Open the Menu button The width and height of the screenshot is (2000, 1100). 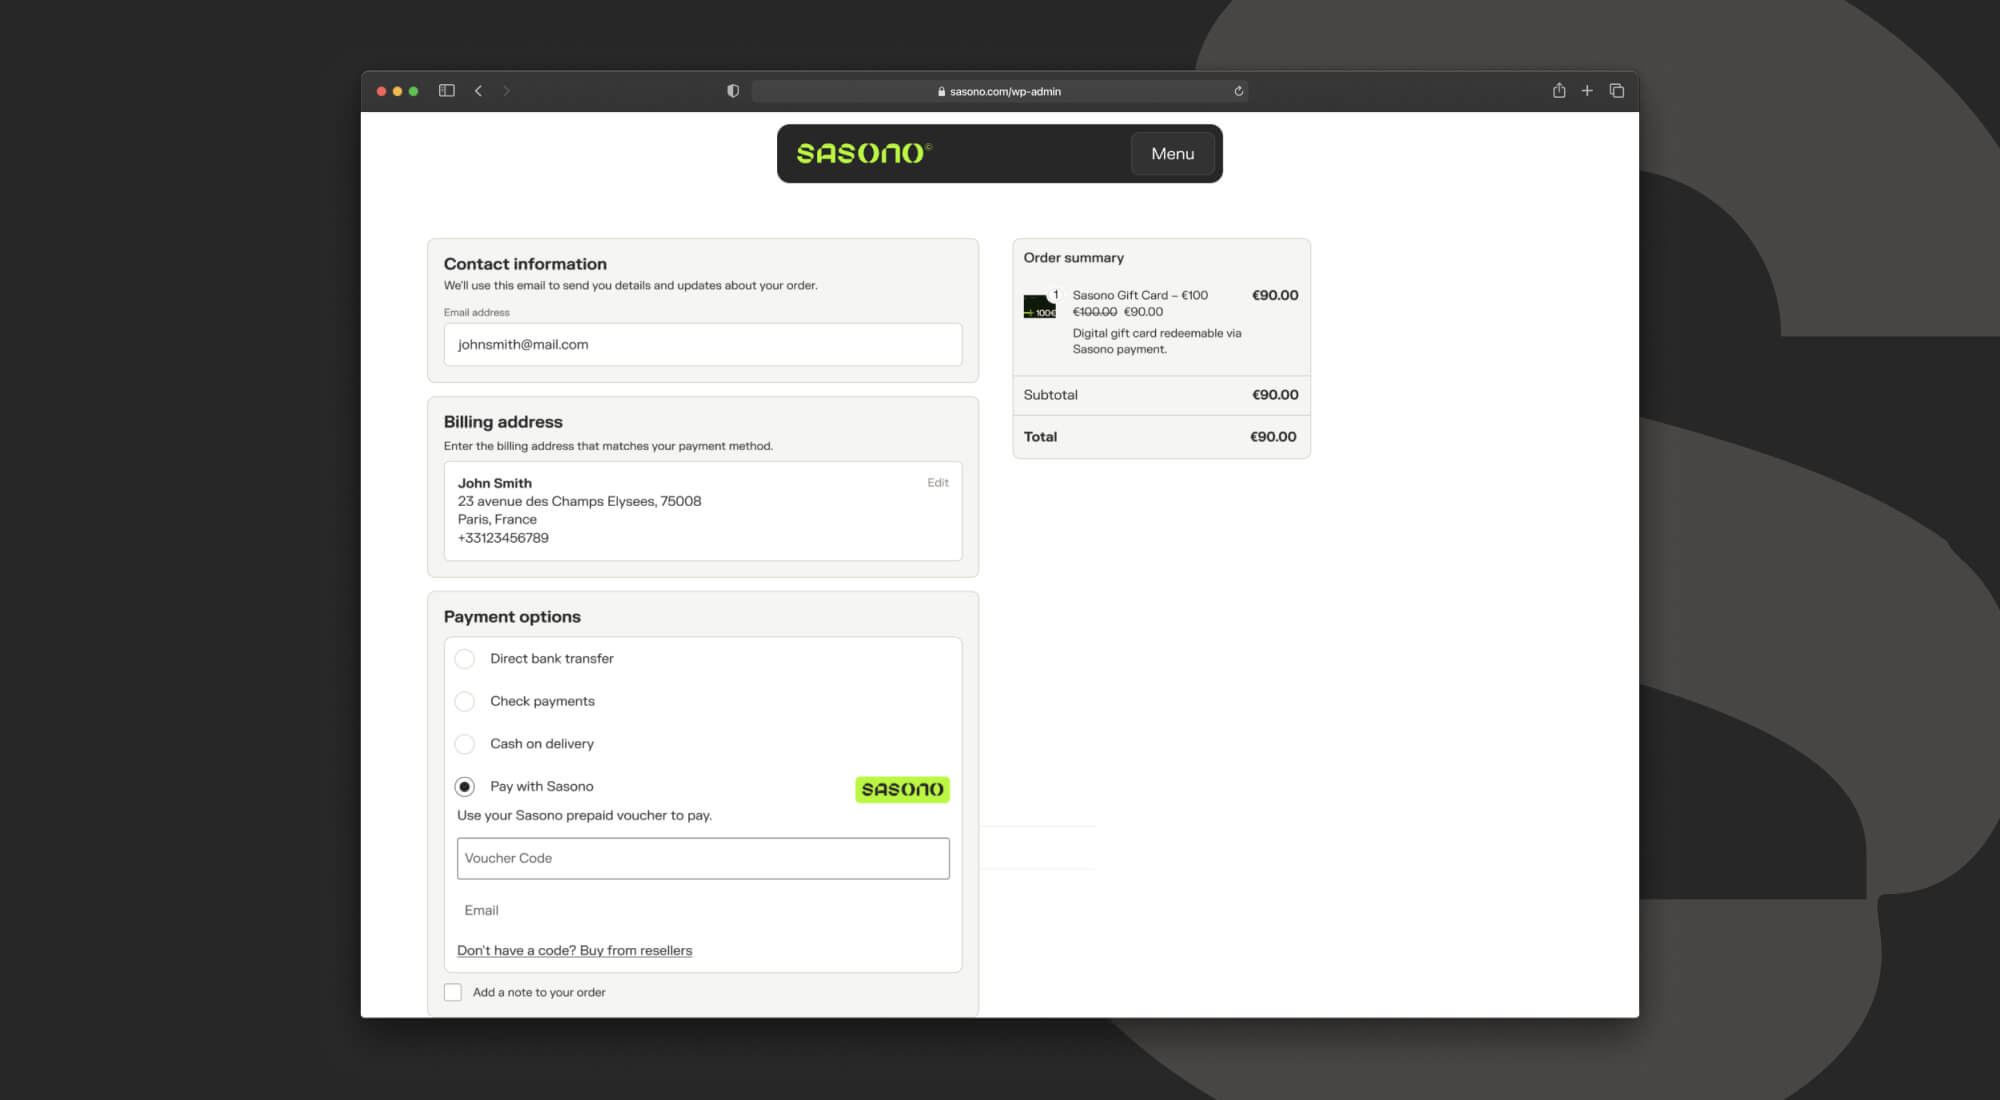[1172, 154]
